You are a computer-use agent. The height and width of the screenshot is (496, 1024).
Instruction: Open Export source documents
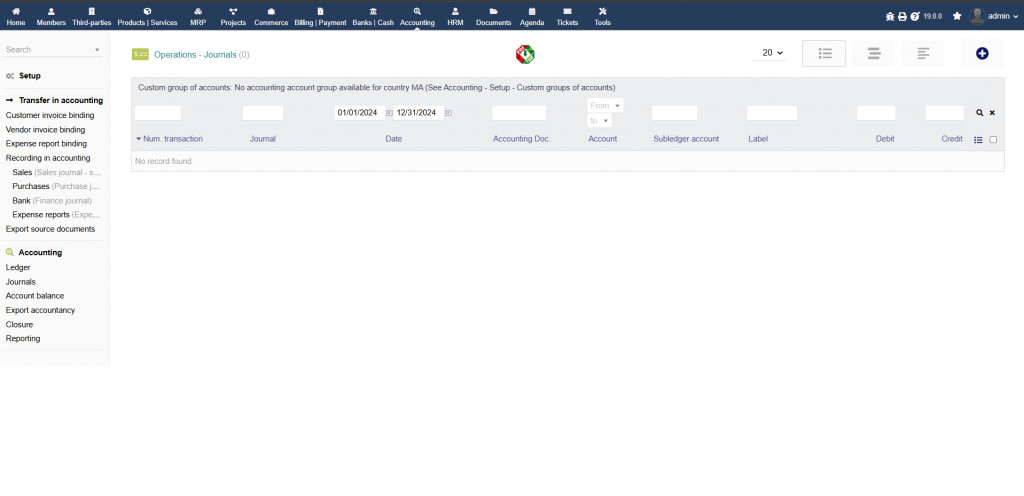point(50,229)
